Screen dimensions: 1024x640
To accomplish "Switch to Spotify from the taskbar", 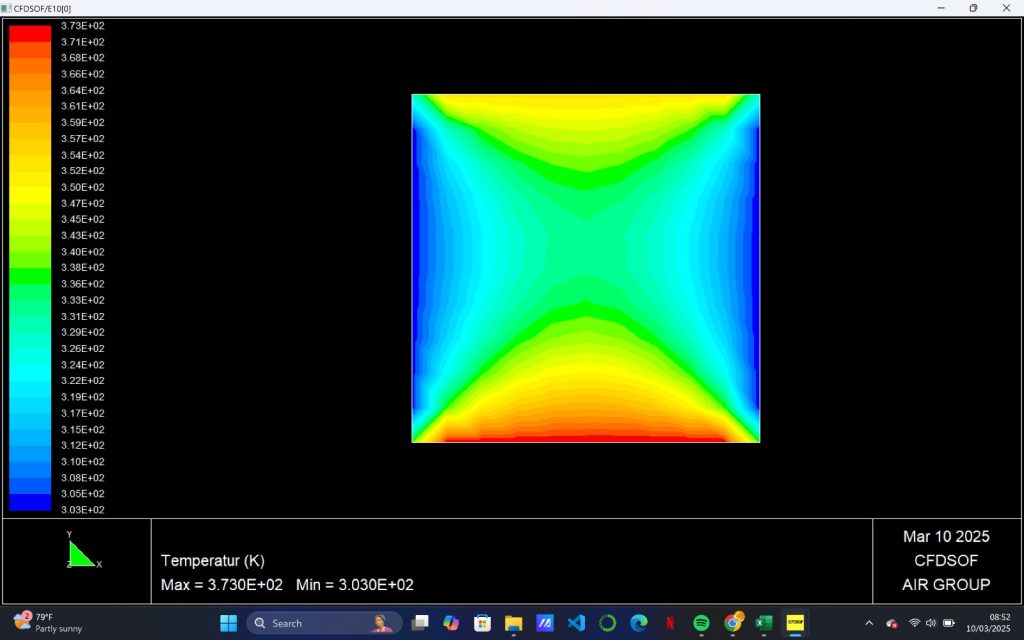I will (701, 623).
